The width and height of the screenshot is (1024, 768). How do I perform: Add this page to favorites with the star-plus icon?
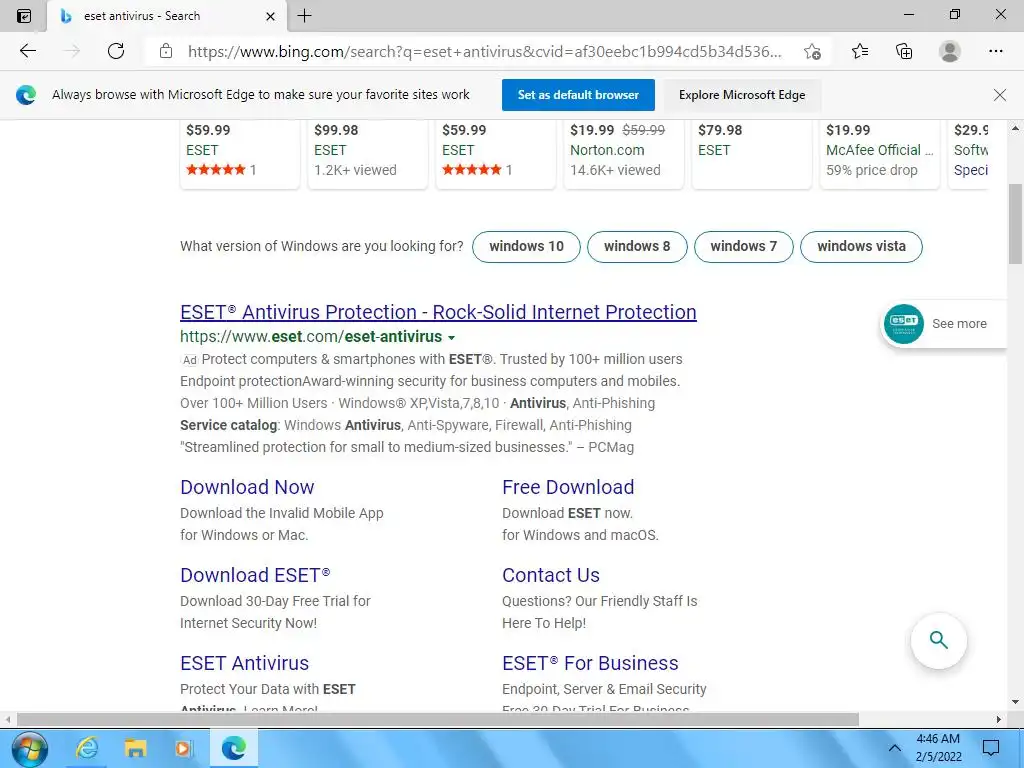[812, 52]
